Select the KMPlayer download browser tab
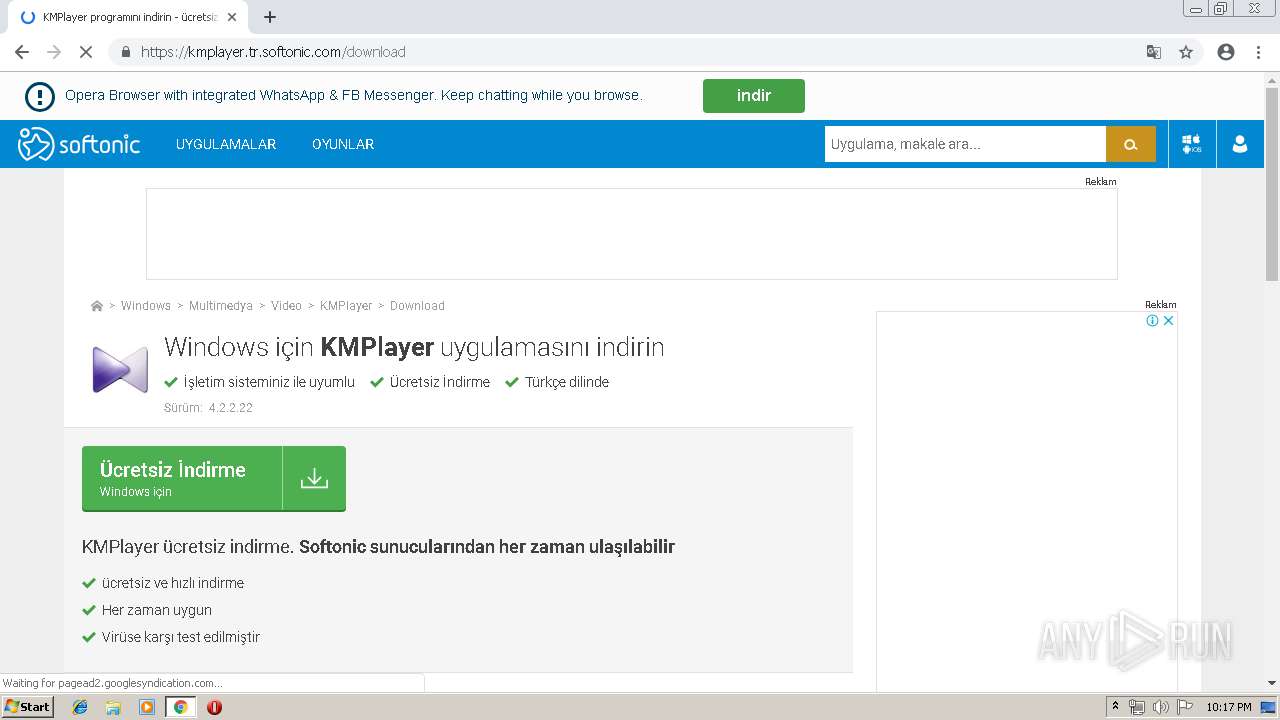The width and height of the screenshot is (1280, 720). coord(126,17)
